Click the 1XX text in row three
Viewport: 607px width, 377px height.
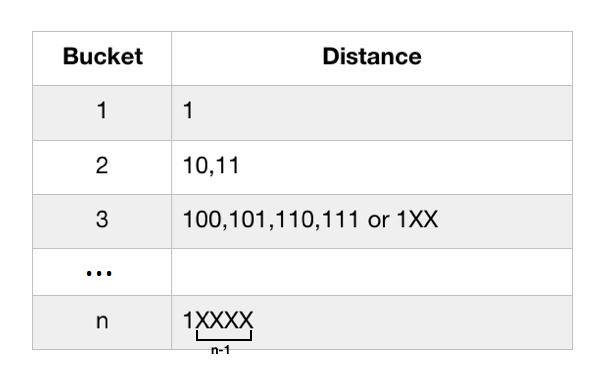coord(418,219)
